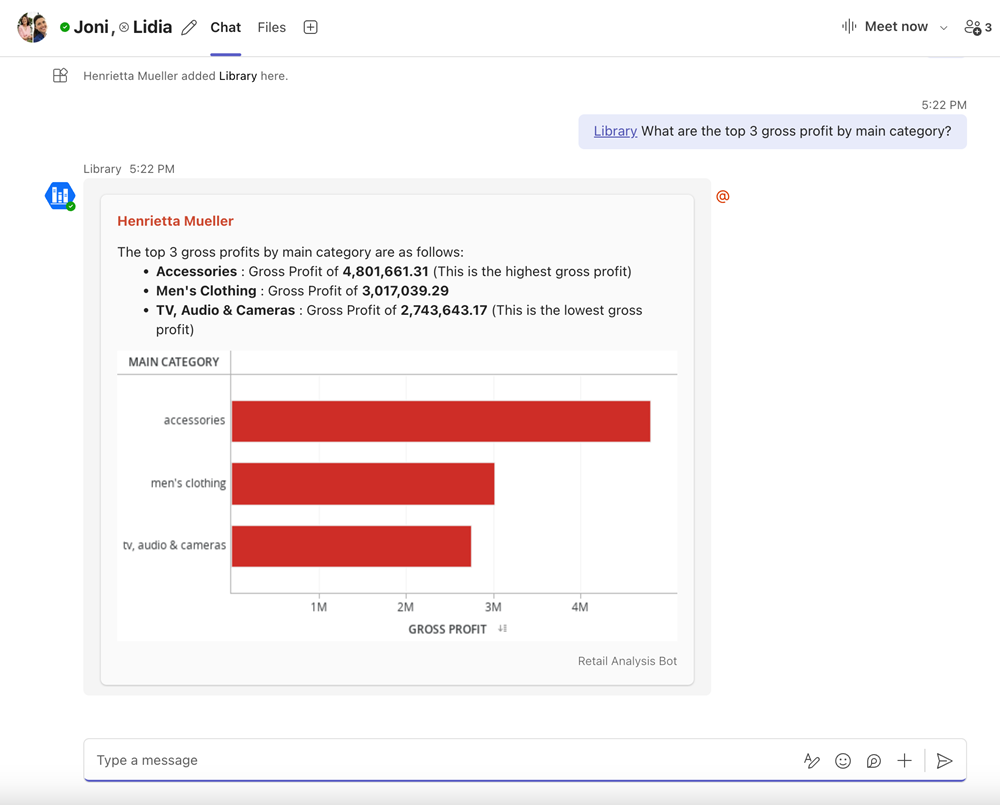Click the pencil icon to rename chat

point(189,28)
